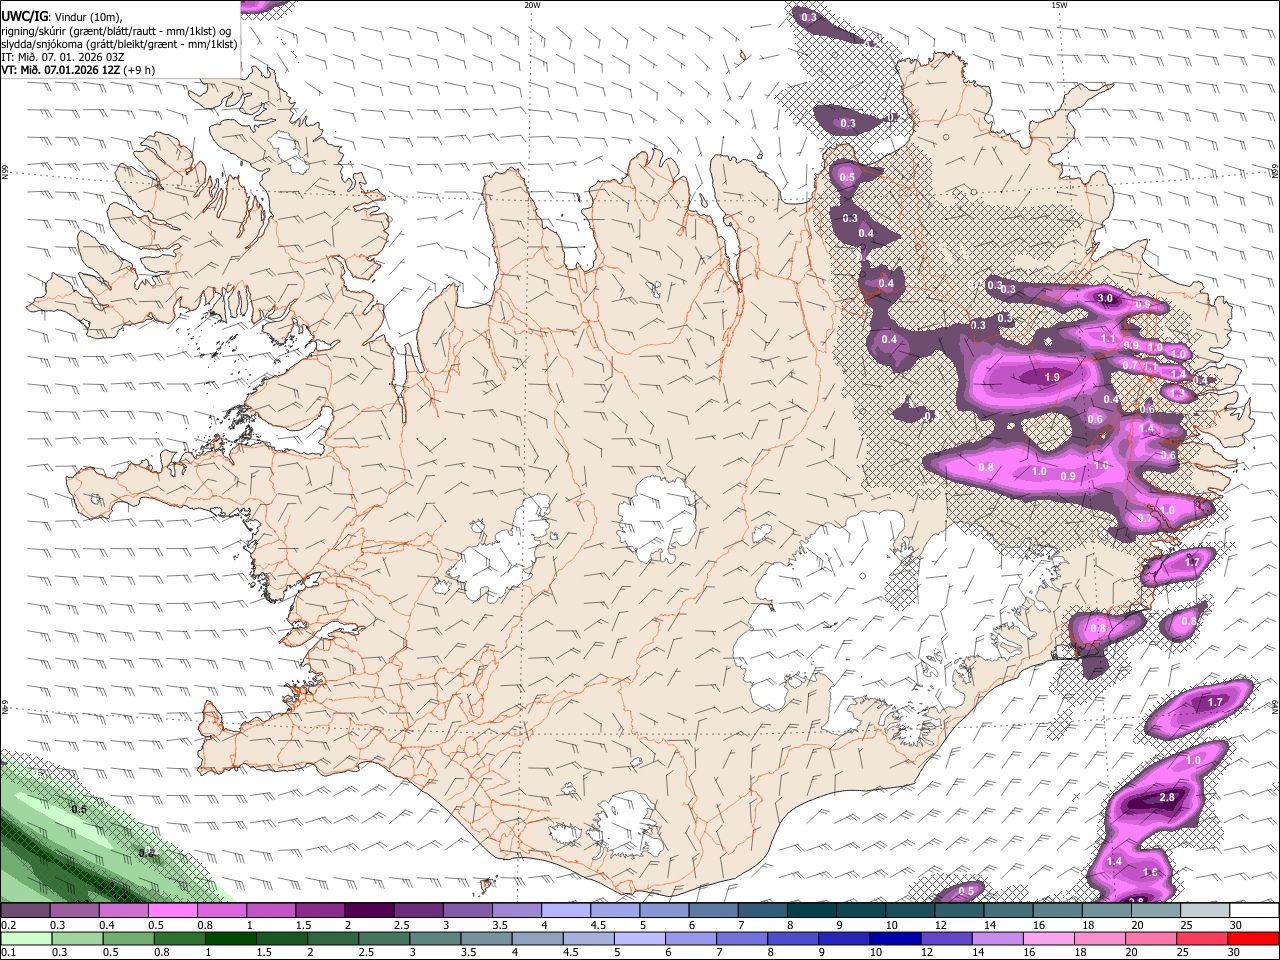Select upper legend swatch between 3 and 3.5
This screenshot has width=1280, height=960.
468,911
